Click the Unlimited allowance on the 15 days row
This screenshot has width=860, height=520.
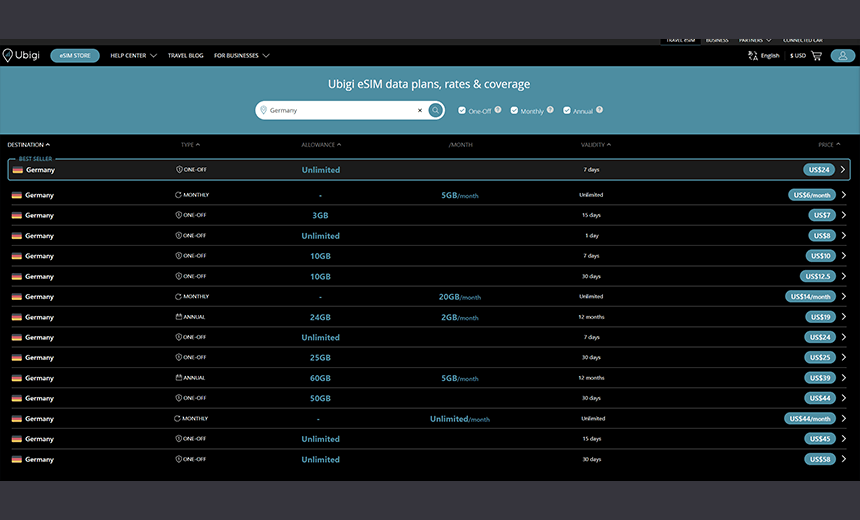point(320,439)
